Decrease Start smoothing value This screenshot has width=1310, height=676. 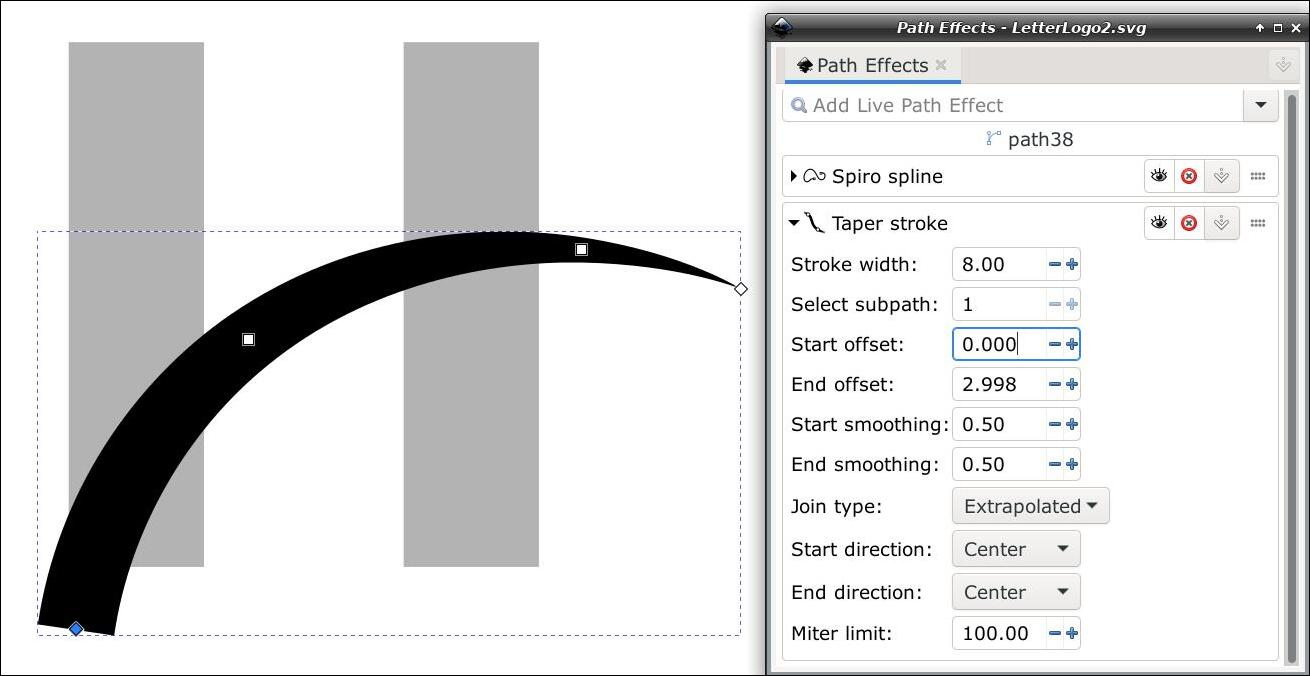pyautogui.click(x=1054, y=424)
